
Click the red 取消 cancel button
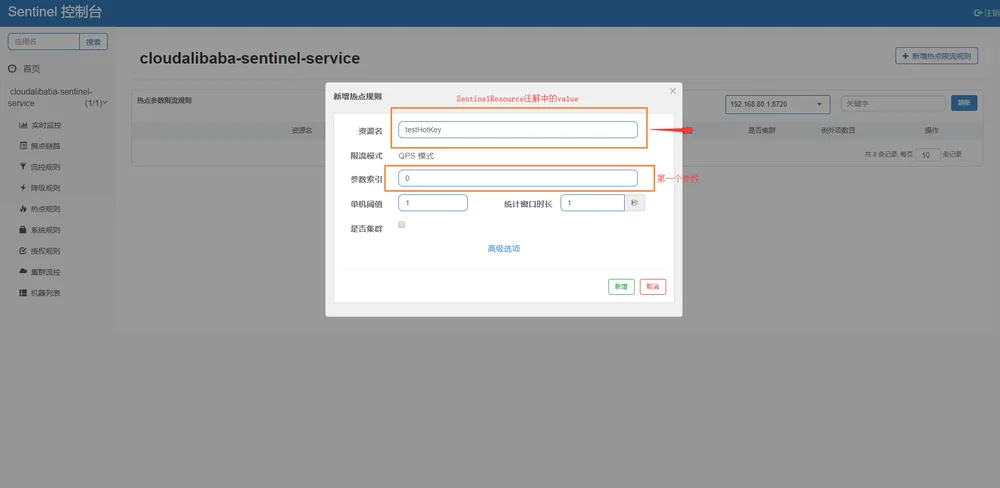pyautogui.click(x=652, y=287)
